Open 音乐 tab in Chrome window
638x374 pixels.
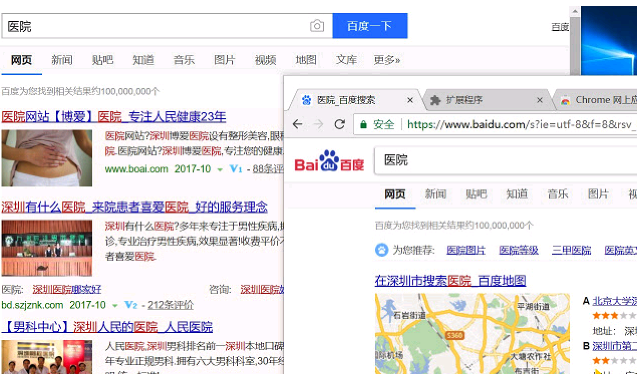point(558,194)
